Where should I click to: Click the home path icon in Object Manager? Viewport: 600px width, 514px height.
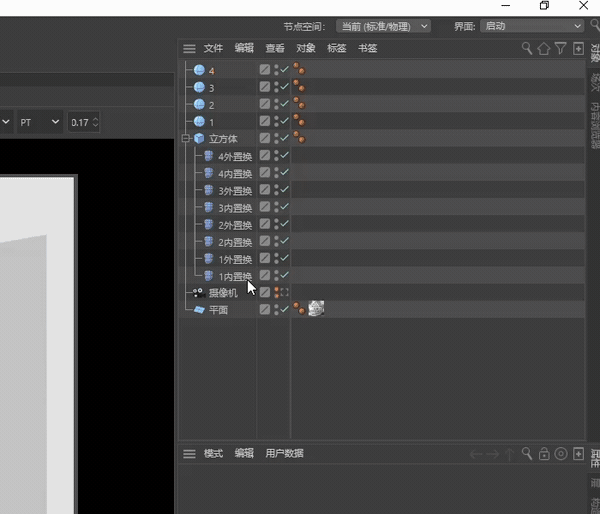[544, 49]
